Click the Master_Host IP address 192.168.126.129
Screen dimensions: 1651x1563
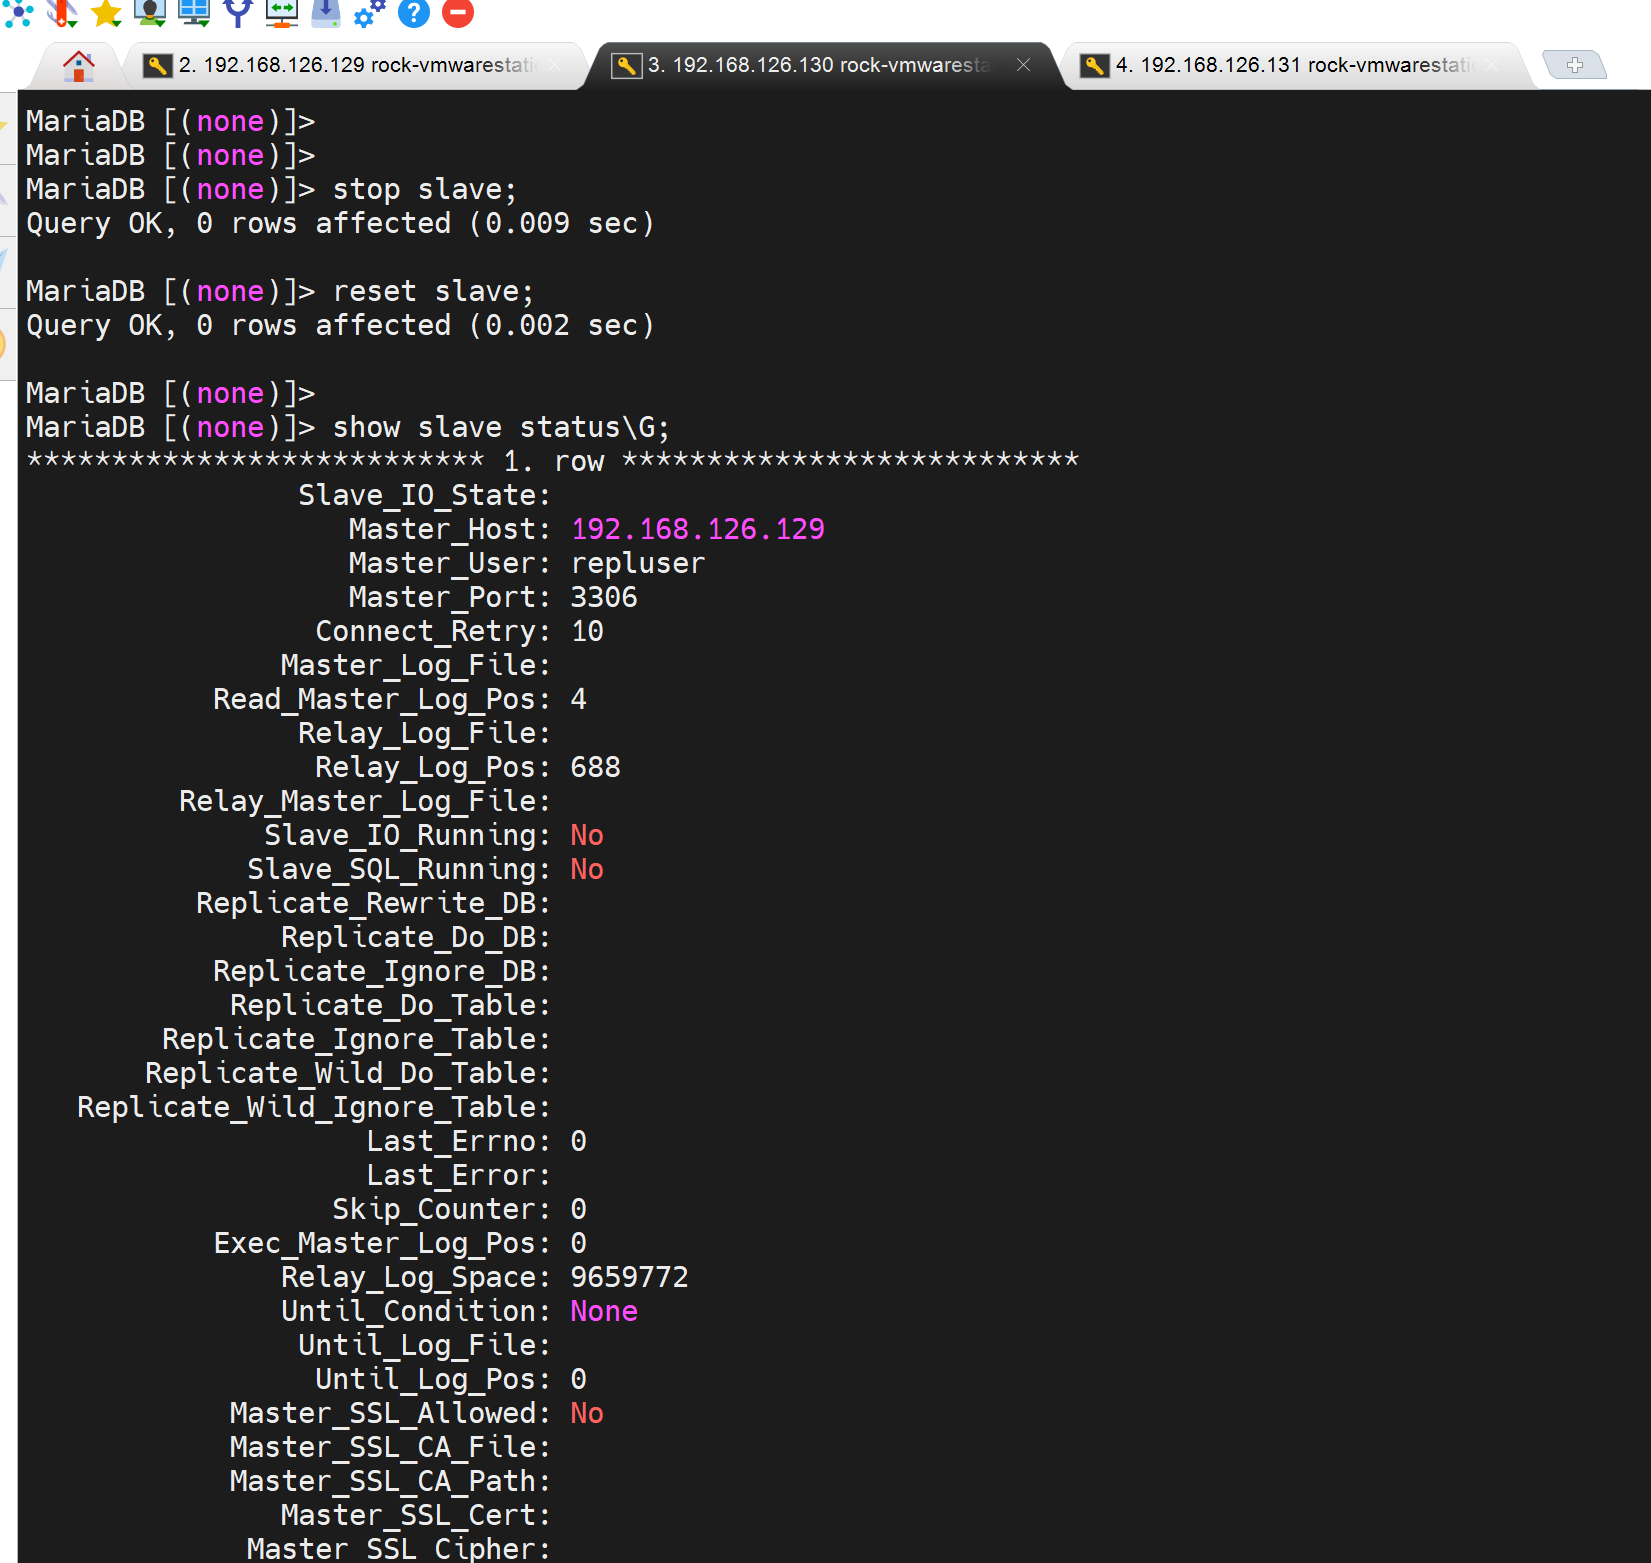[x=697, y=529]
